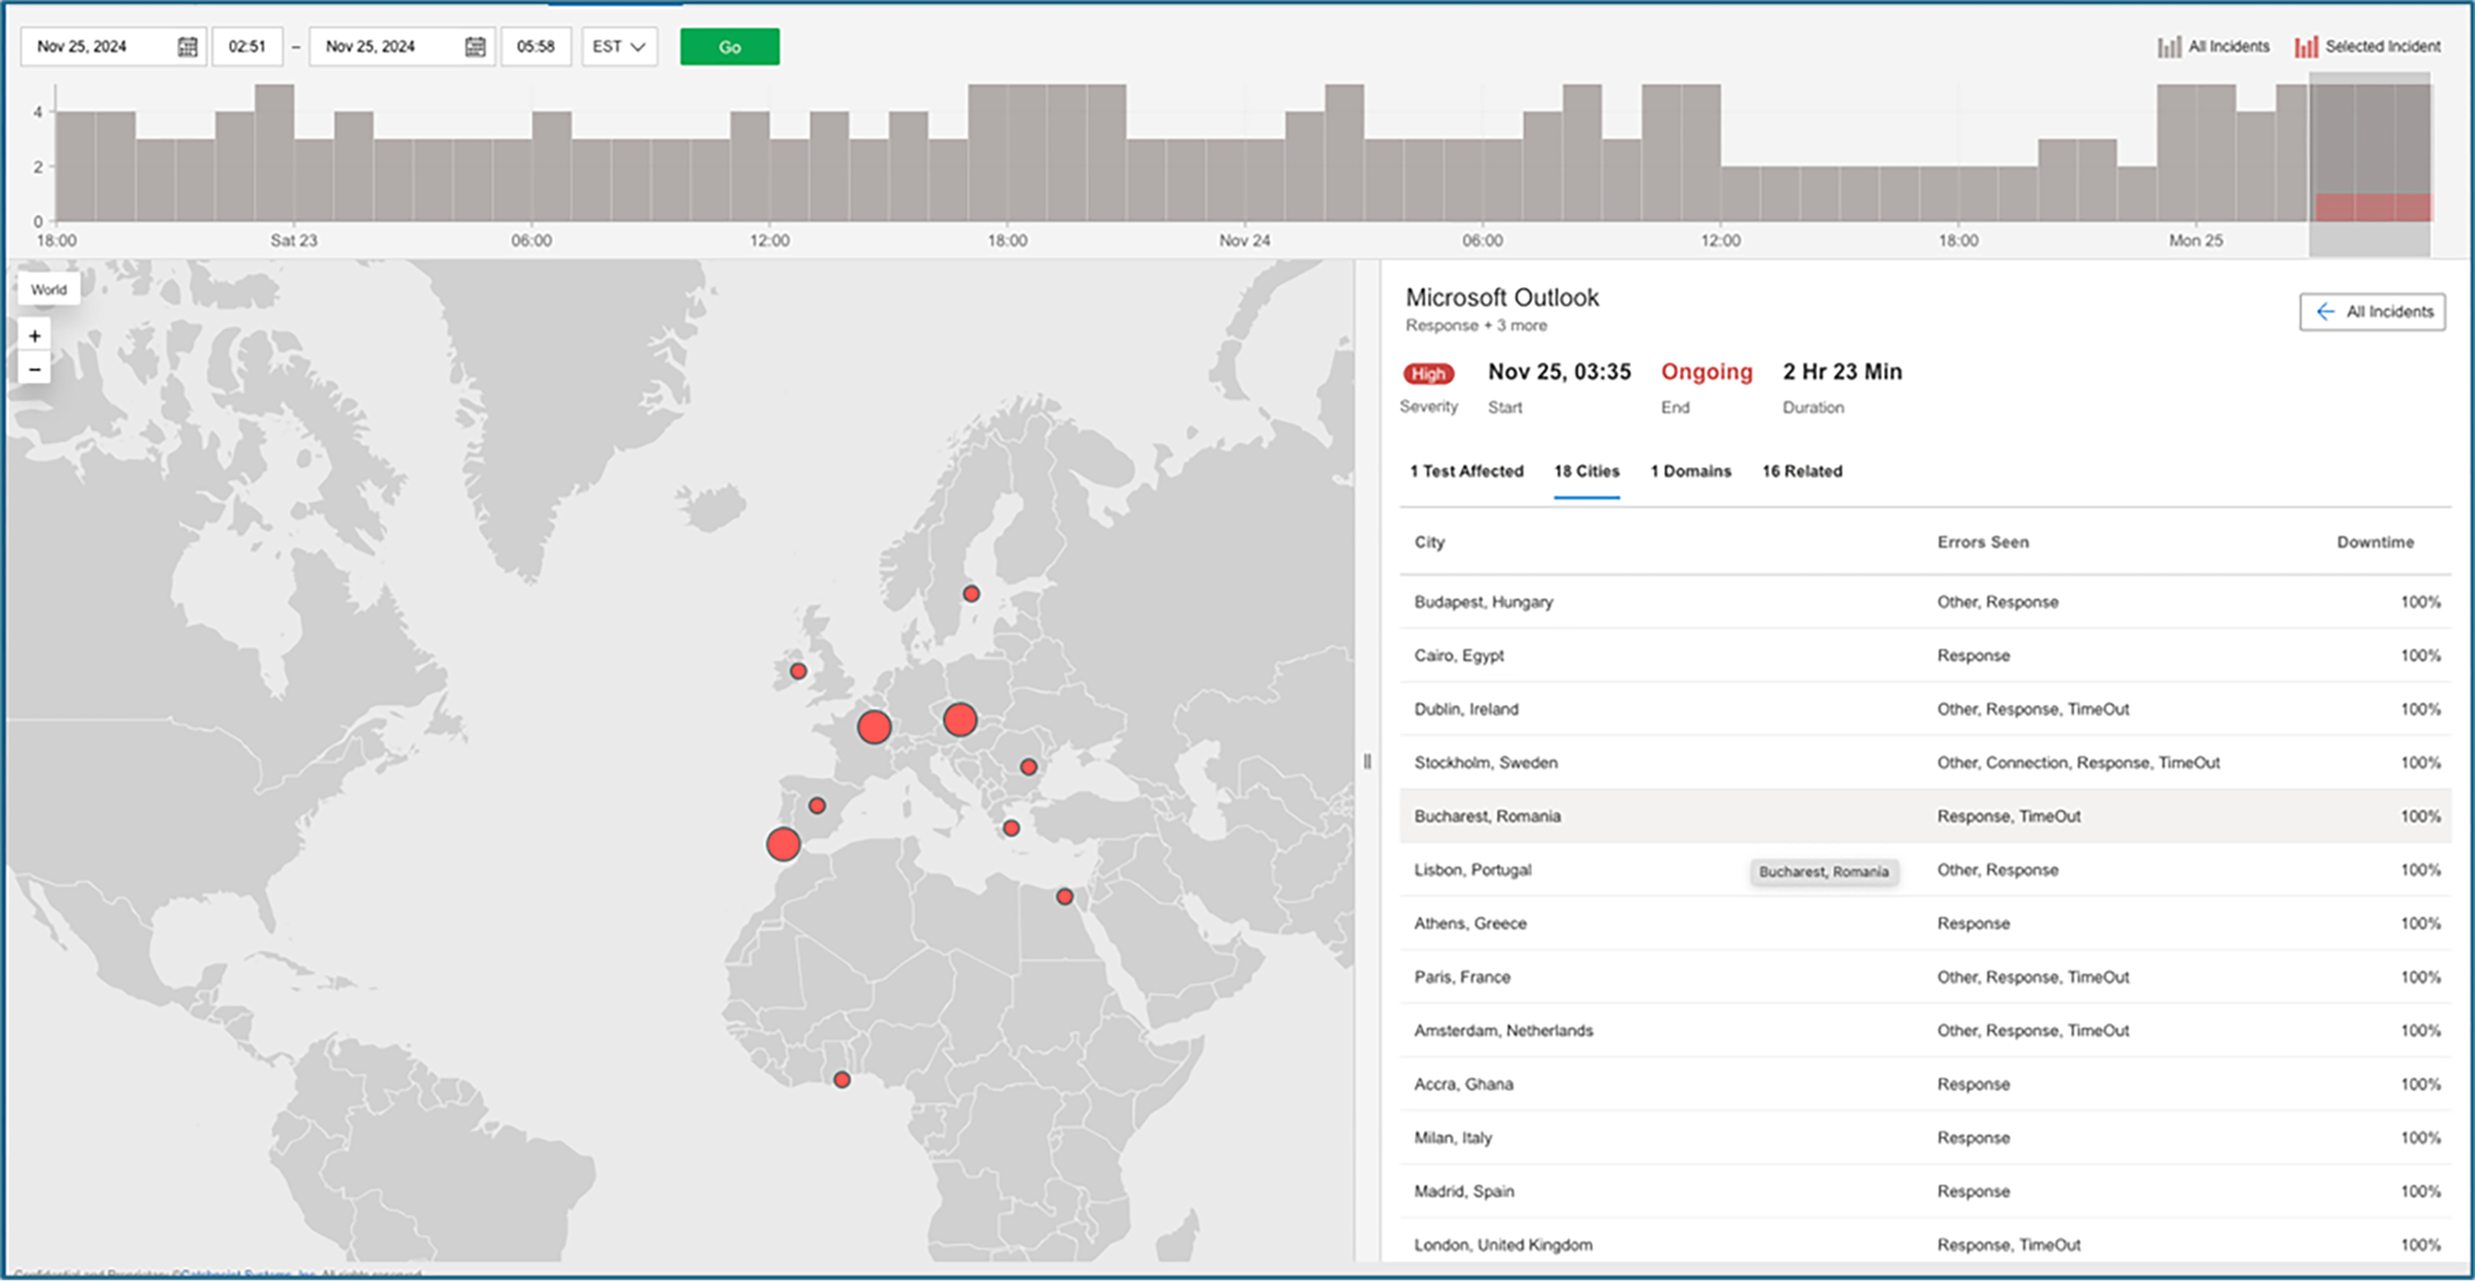Edit the start time field 02:51

click(x=247, y=47)
